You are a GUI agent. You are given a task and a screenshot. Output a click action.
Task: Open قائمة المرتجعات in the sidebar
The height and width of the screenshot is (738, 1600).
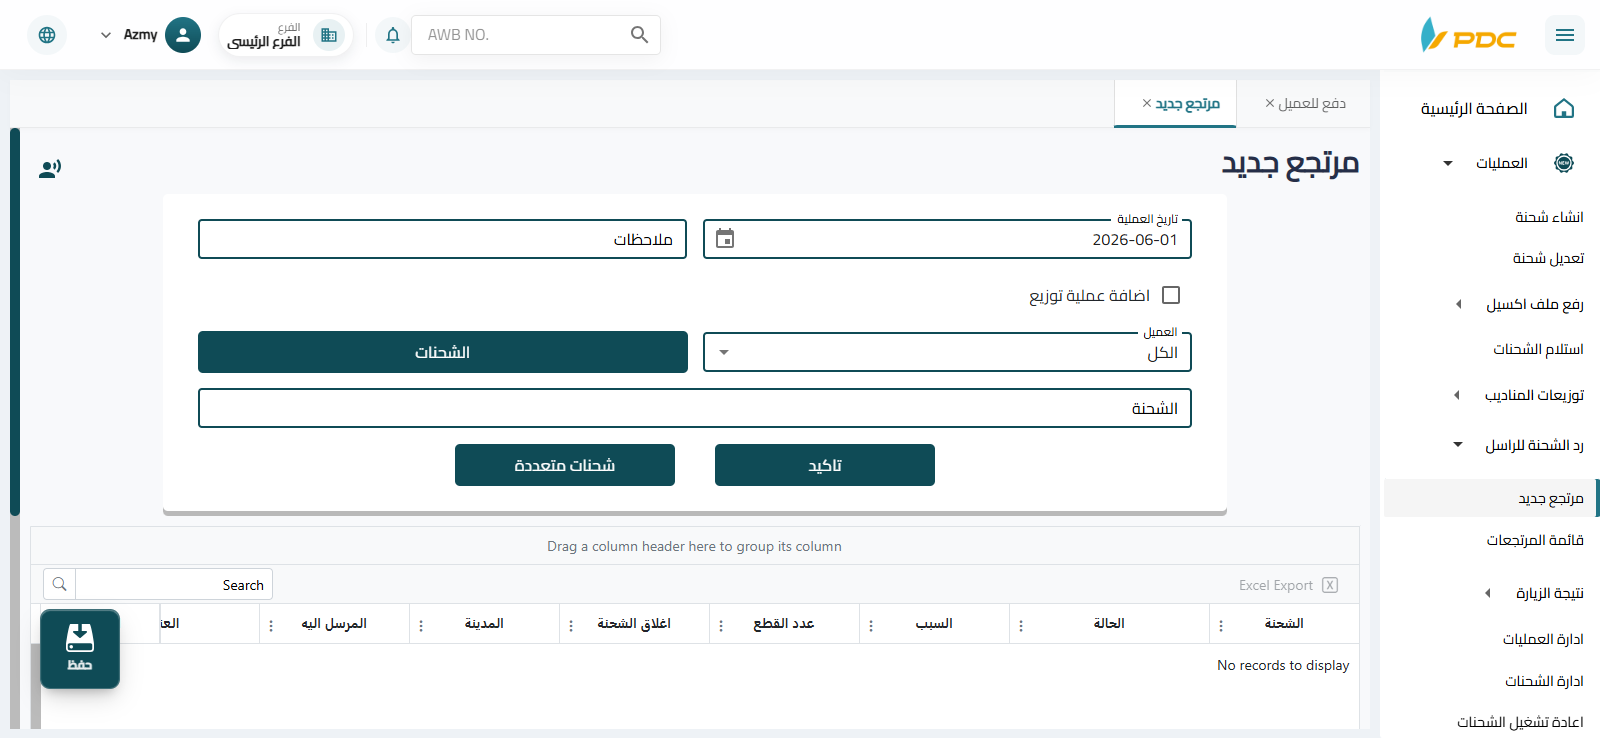[x=1534, y=540]
